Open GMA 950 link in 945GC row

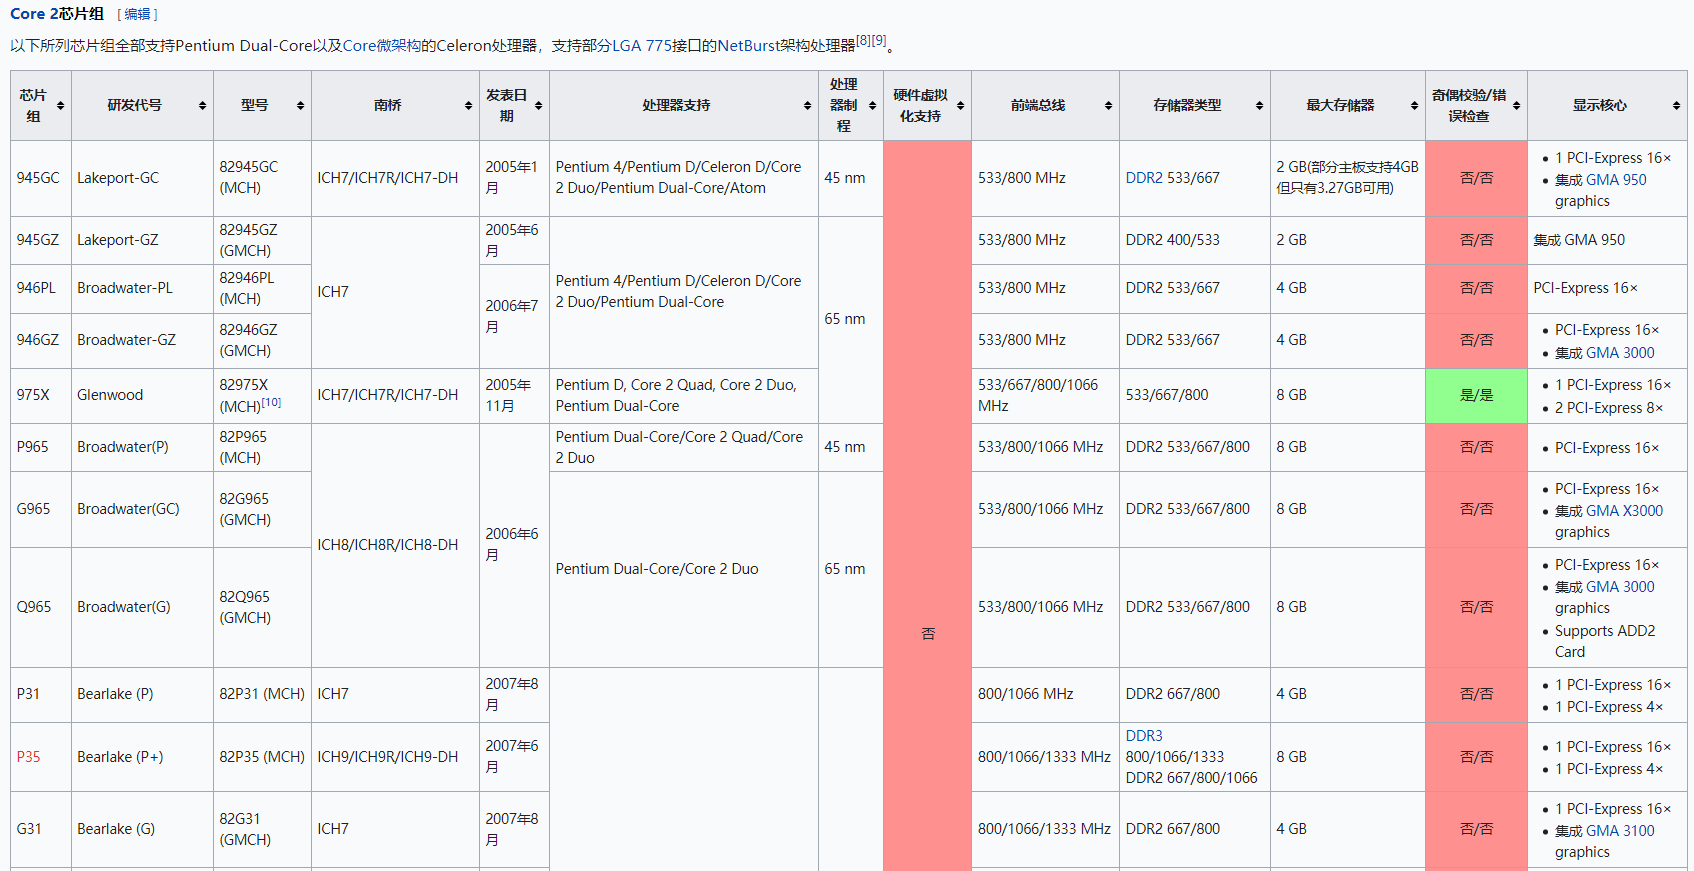click(x=1616, y=180)
